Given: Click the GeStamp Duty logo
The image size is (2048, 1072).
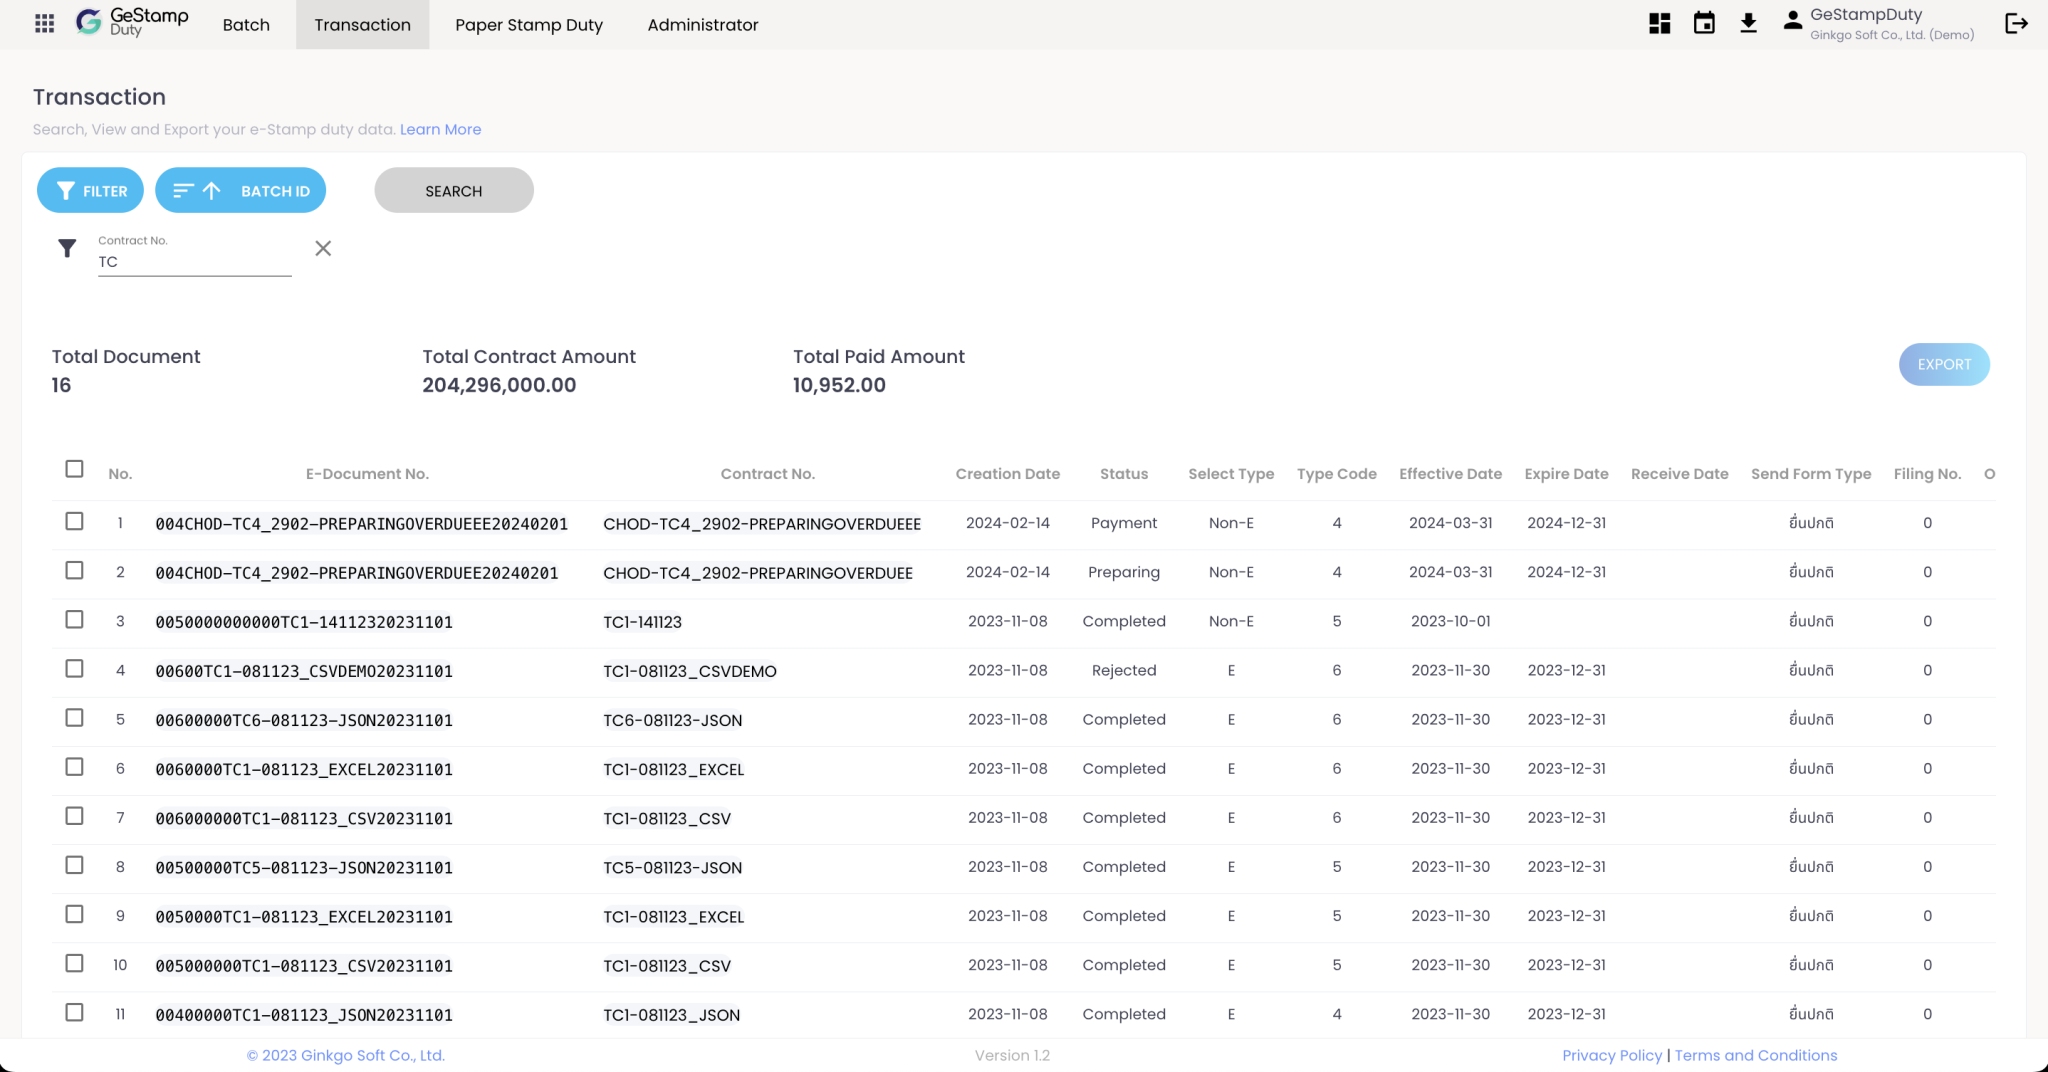Looking at the screenshot, I should pyautogui.click(x=130, y=22).
